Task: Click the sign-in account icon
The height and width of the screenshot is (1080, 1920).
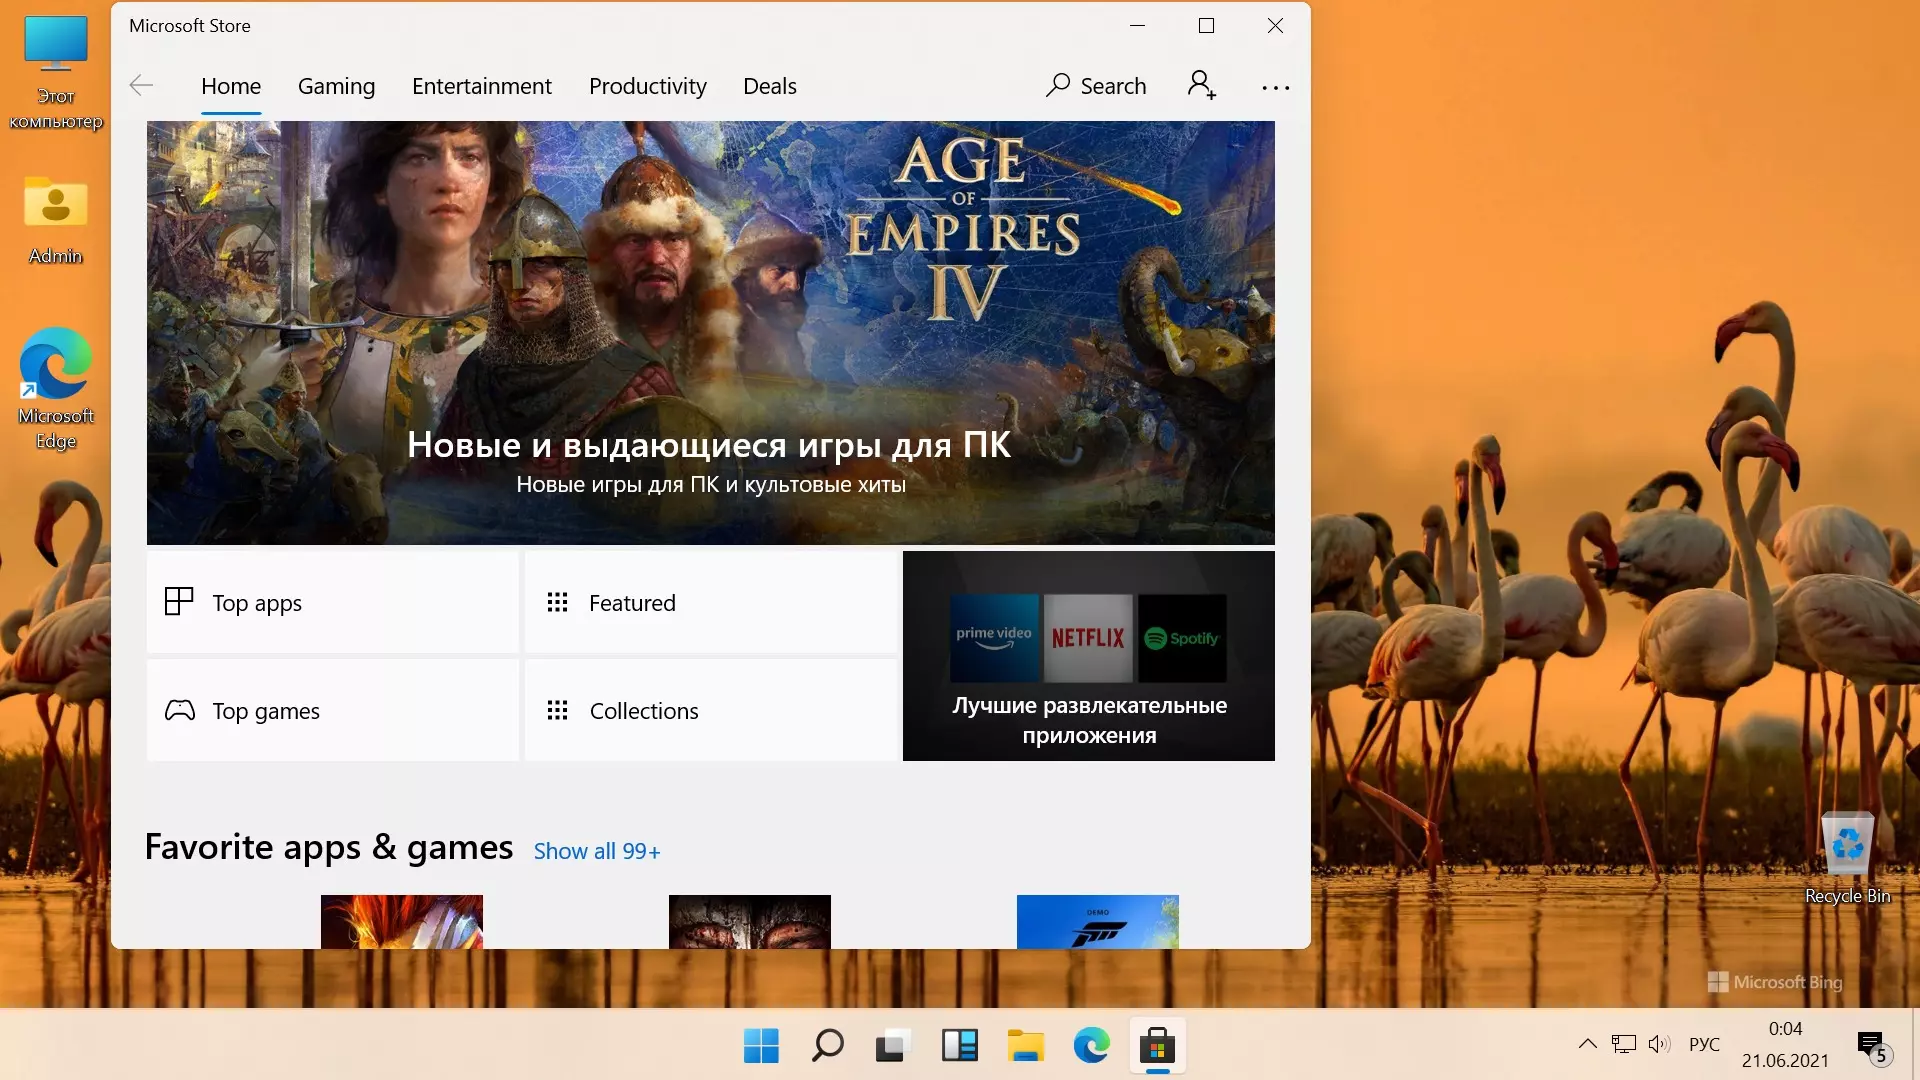Action: click(1201, 86)
